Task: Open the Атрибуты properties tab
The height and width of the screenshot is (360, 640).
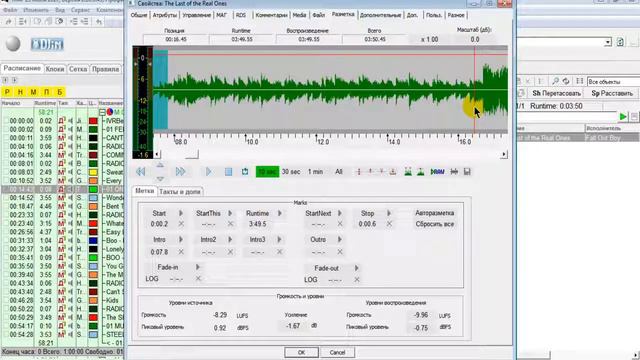Action: tap(165, 15)
